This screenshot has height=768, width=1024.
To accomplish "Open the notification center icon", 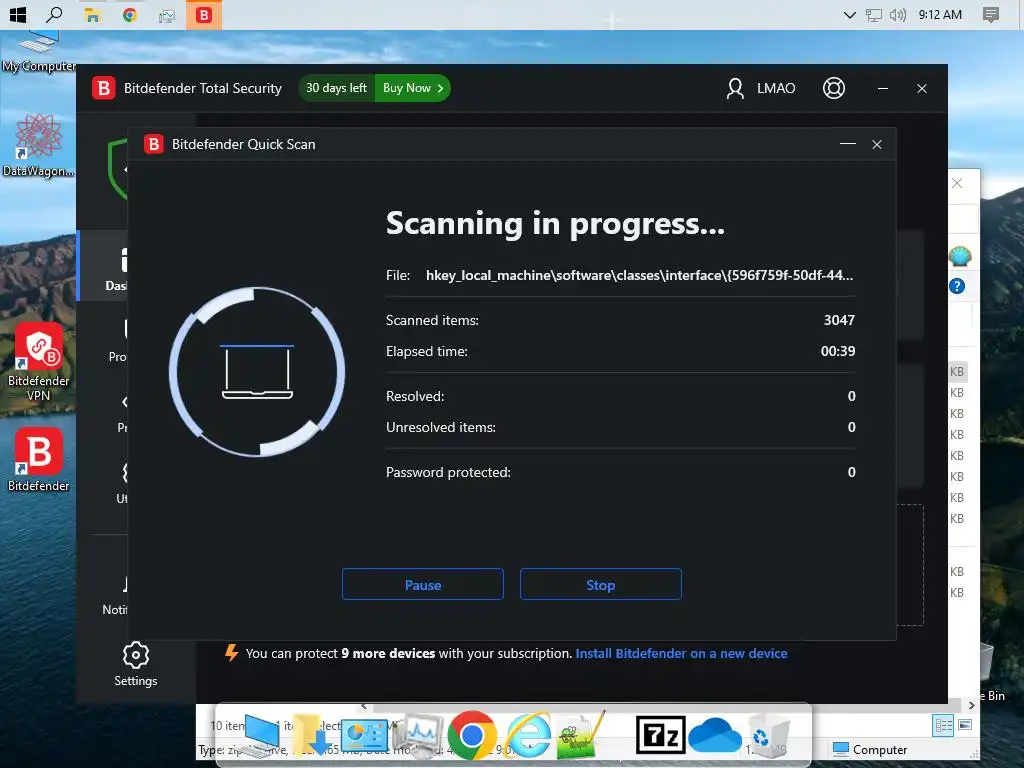I will click(991, 14).
